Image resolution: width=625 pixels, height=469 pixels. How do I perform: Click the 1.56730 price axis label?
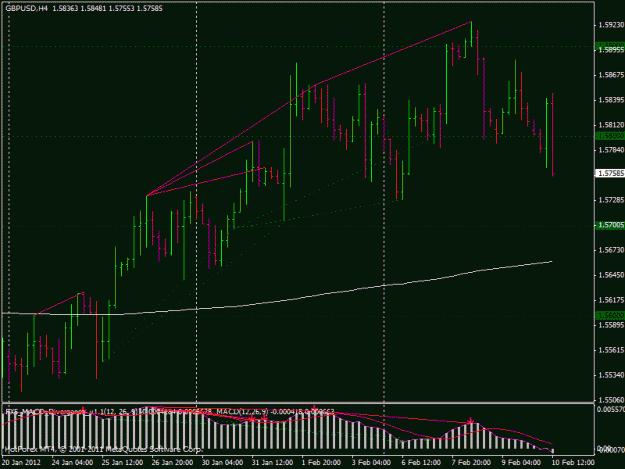tap(611, 250)
